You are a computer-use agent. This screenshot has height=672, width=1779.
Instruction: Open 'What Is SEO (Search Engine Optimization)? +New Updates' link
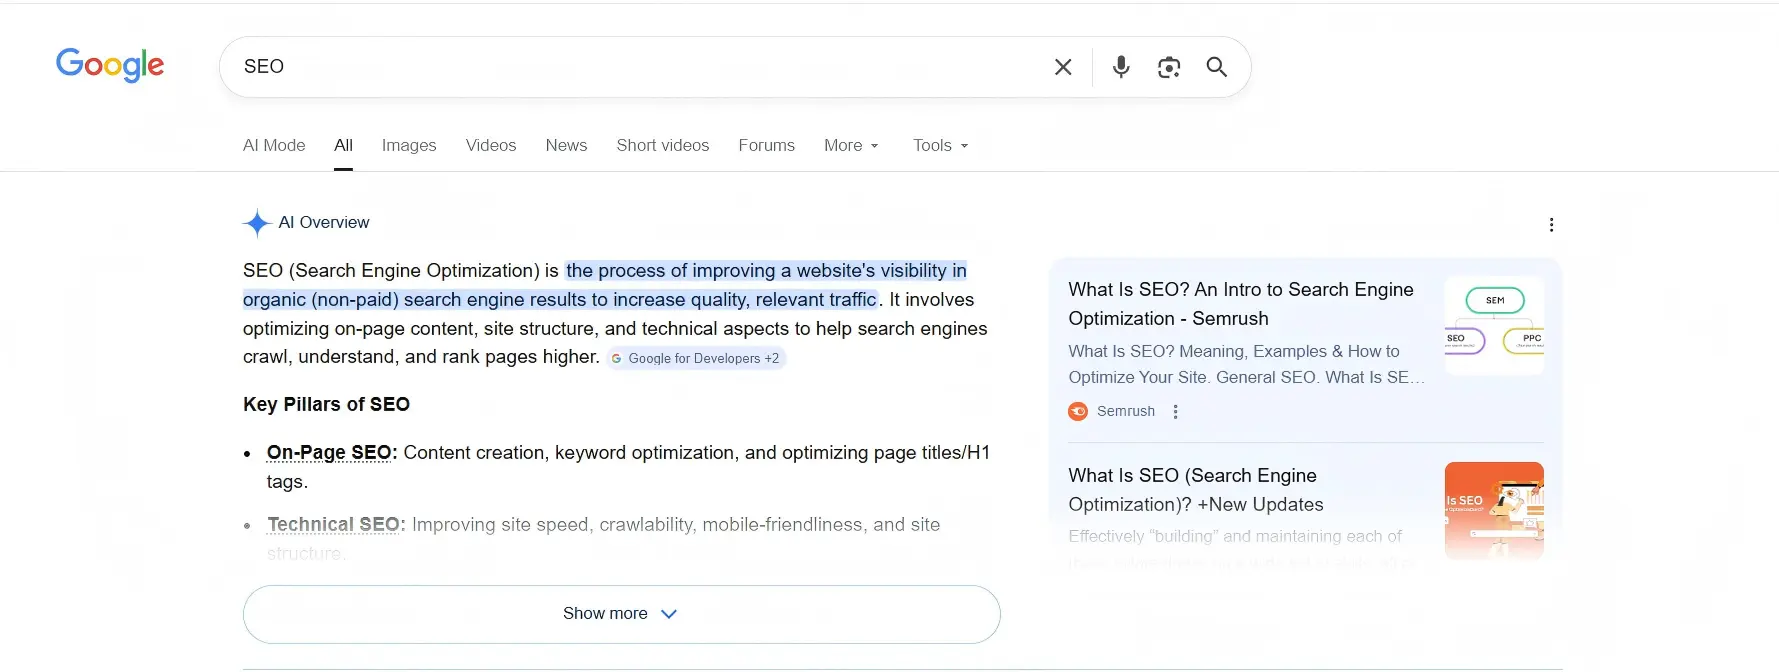point(1196,490)
